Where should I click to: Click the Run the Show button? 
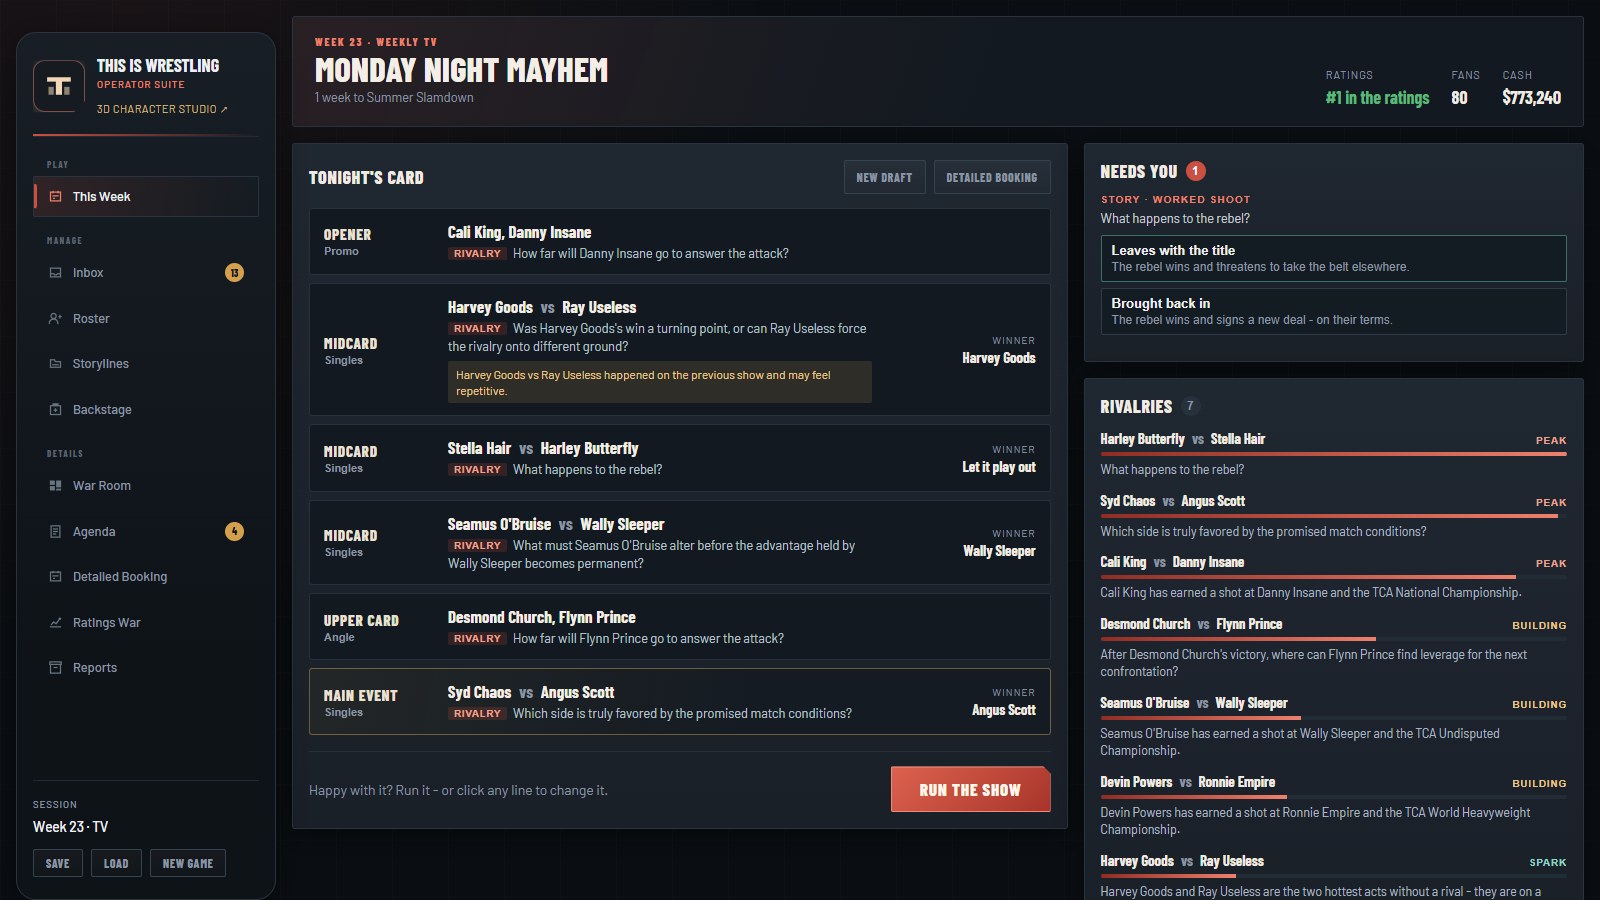(x=970, y=790)
